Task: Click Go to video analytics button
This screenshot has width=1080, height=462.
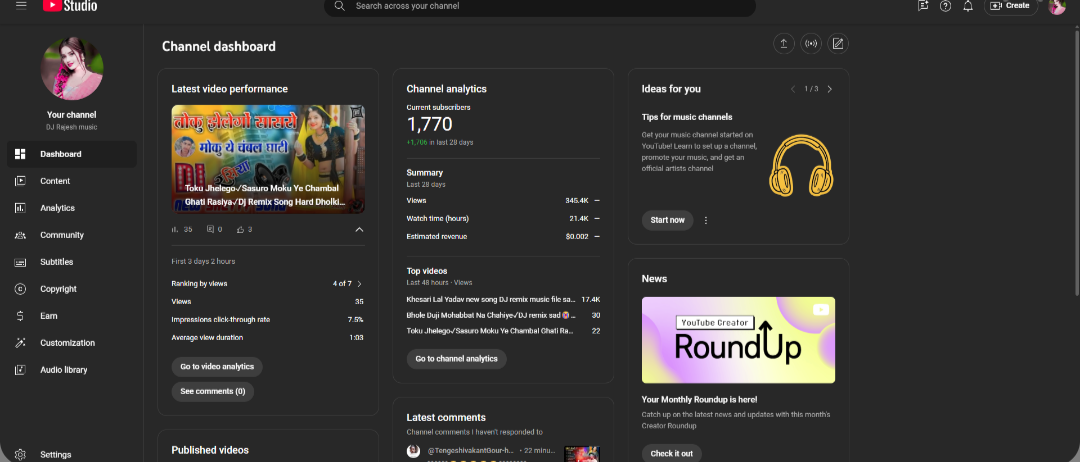Action: click(x=217, y=367)
